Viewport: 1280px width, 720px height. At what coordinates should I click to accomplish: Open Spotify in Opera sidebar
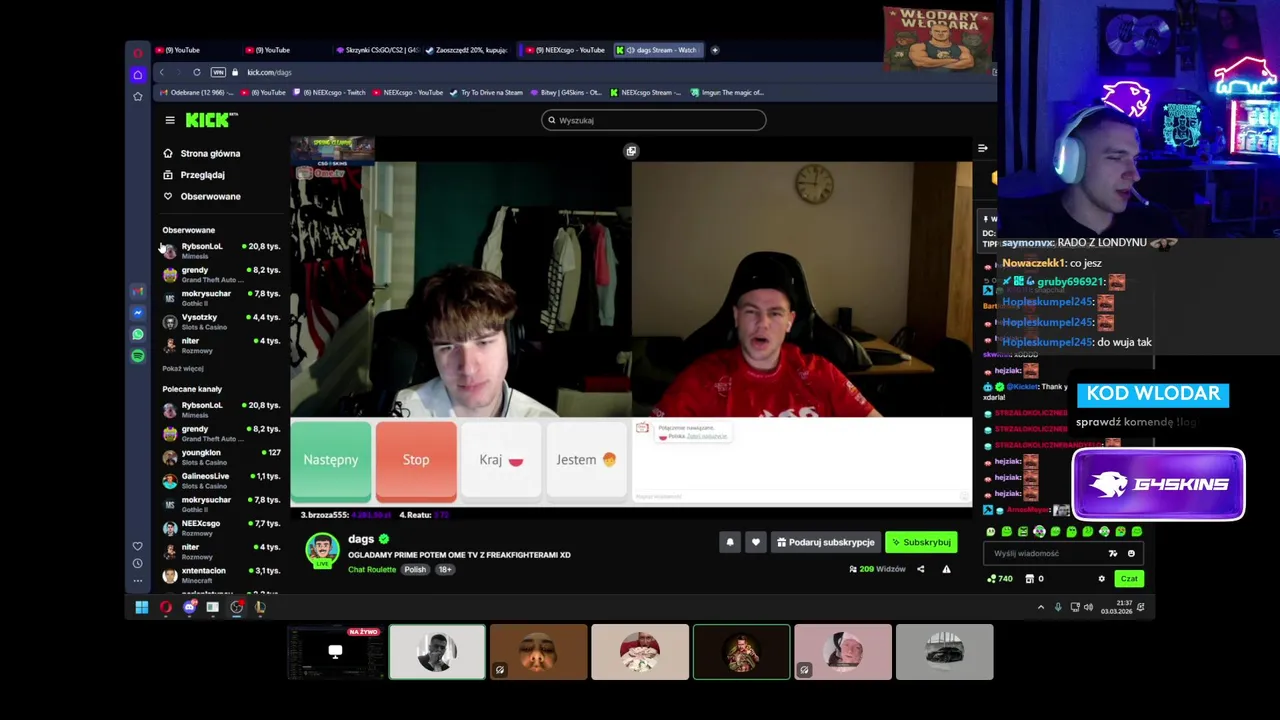coord(138,356)
